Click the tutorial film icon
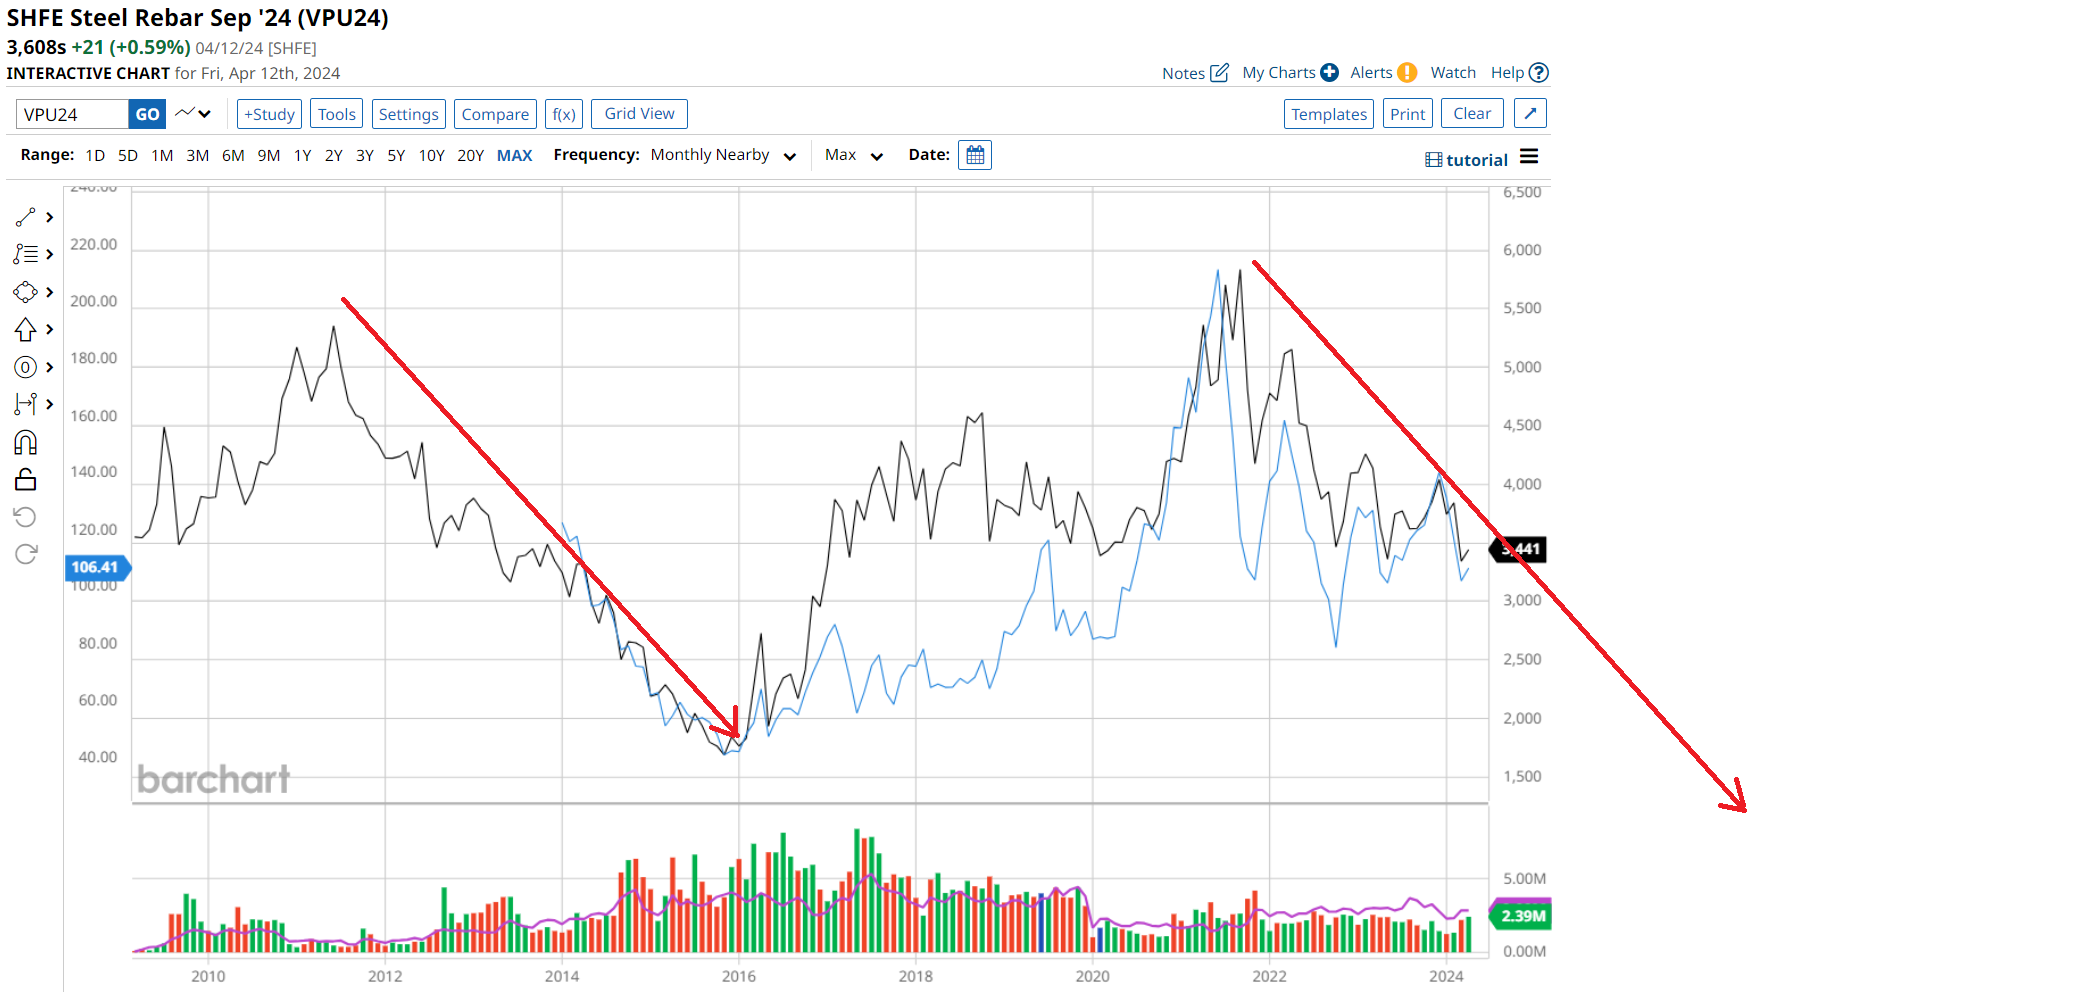The height and width of the screenshot is (1007, 2083). click(1434, 160)
